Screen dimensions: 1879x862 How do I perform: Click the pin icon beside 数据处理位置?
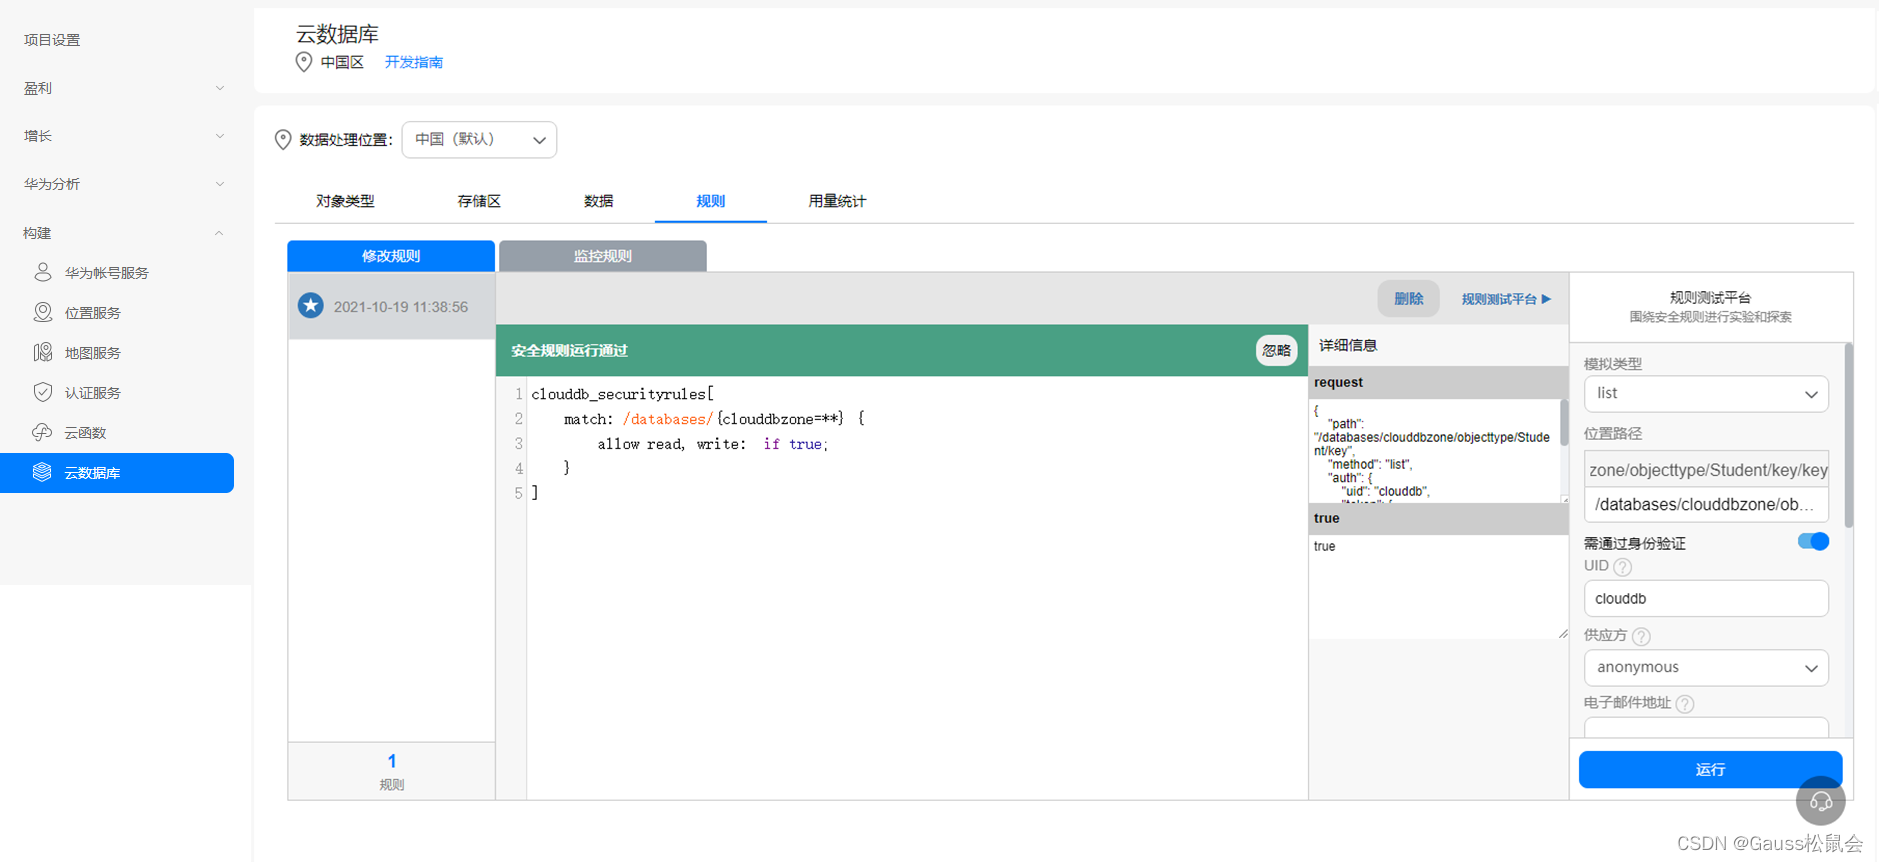(x=283, y=140)
